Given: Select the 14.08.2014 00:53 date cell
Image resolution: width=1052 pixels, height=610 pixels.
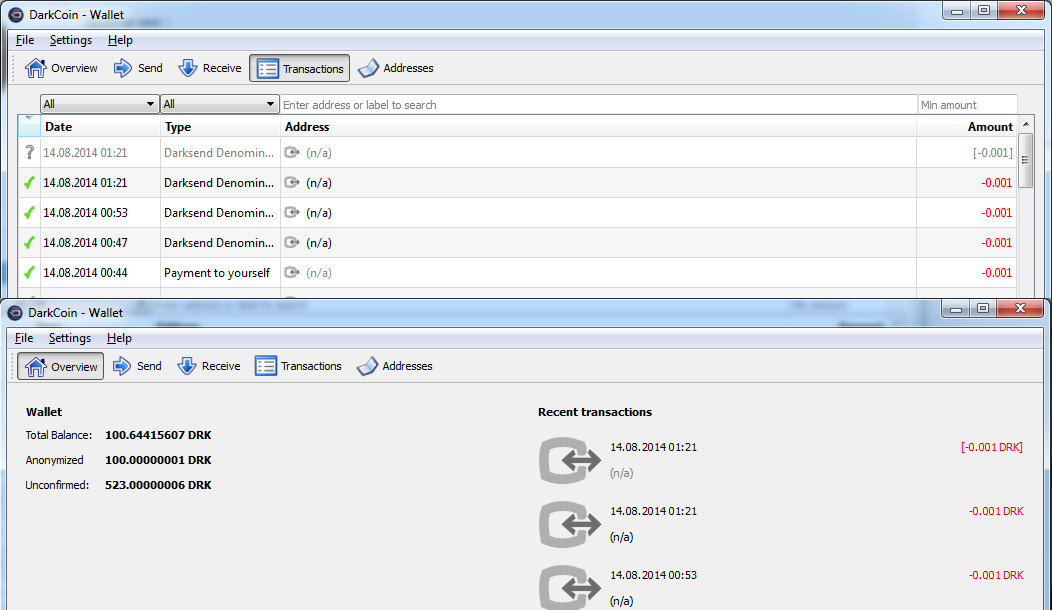Looking at the screenshot, I should [x=100, y=213].
